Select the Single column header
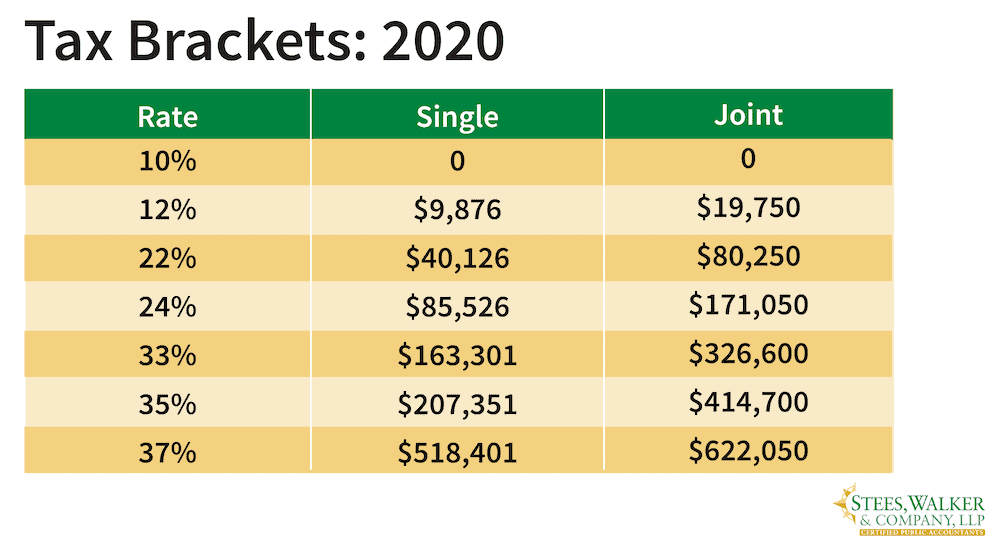Viewport: 1002px width, 547px height. [x=457, y=116]
